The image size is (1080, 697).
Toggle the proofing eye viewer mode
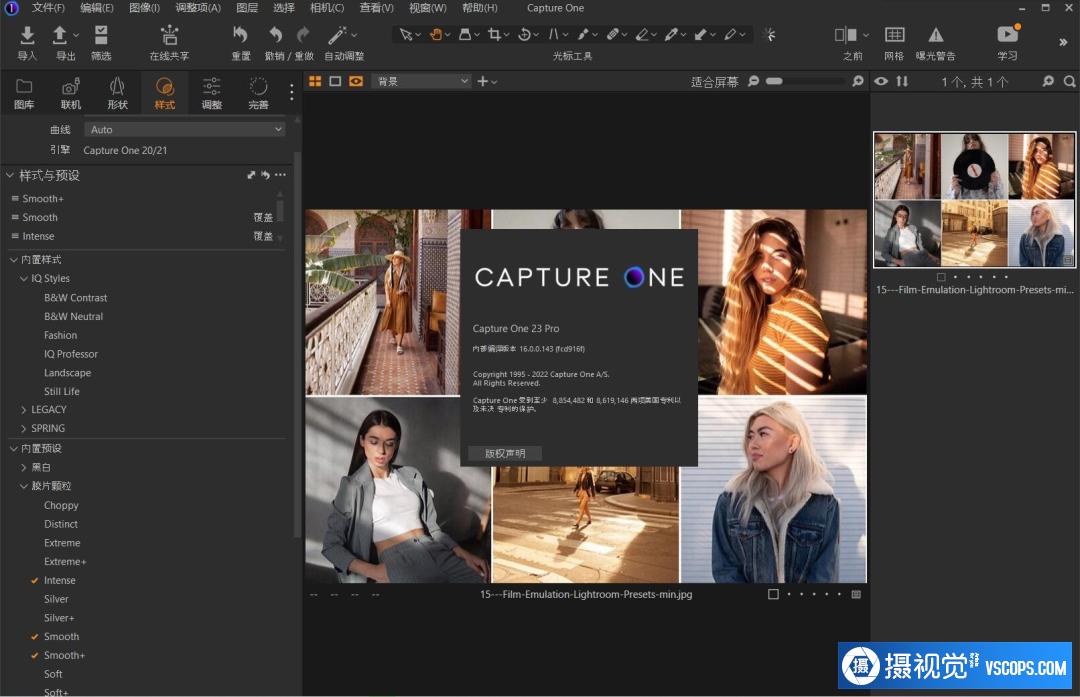355,81
